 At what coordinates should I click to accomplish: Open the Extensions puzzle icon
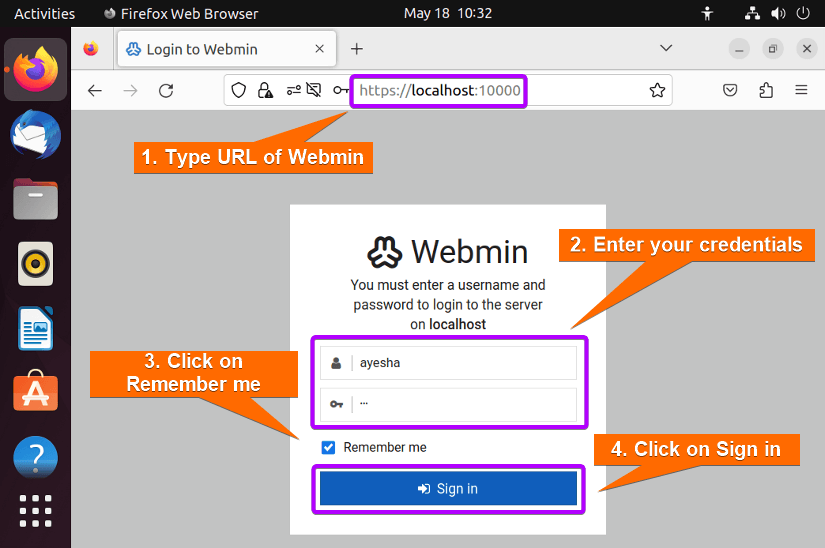[x=766, y=90]
